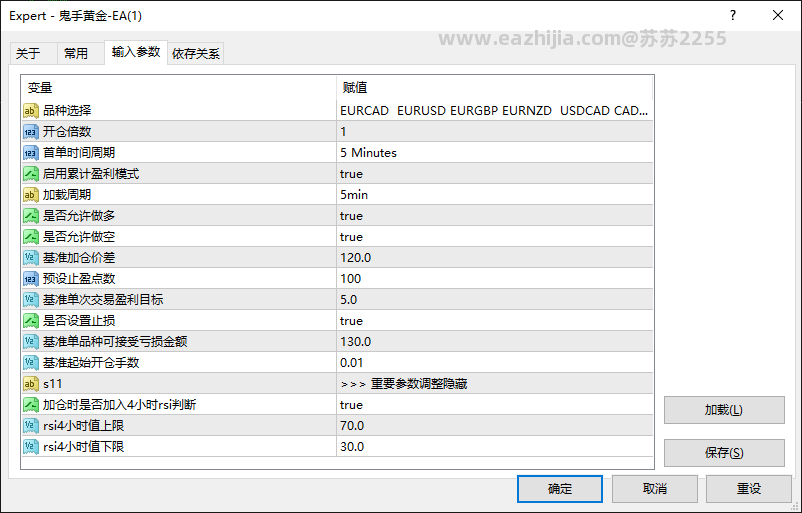Click the 变量 column header
This screenshot has width=802, height=513.
pyautogui.click(x=179, y=88)
